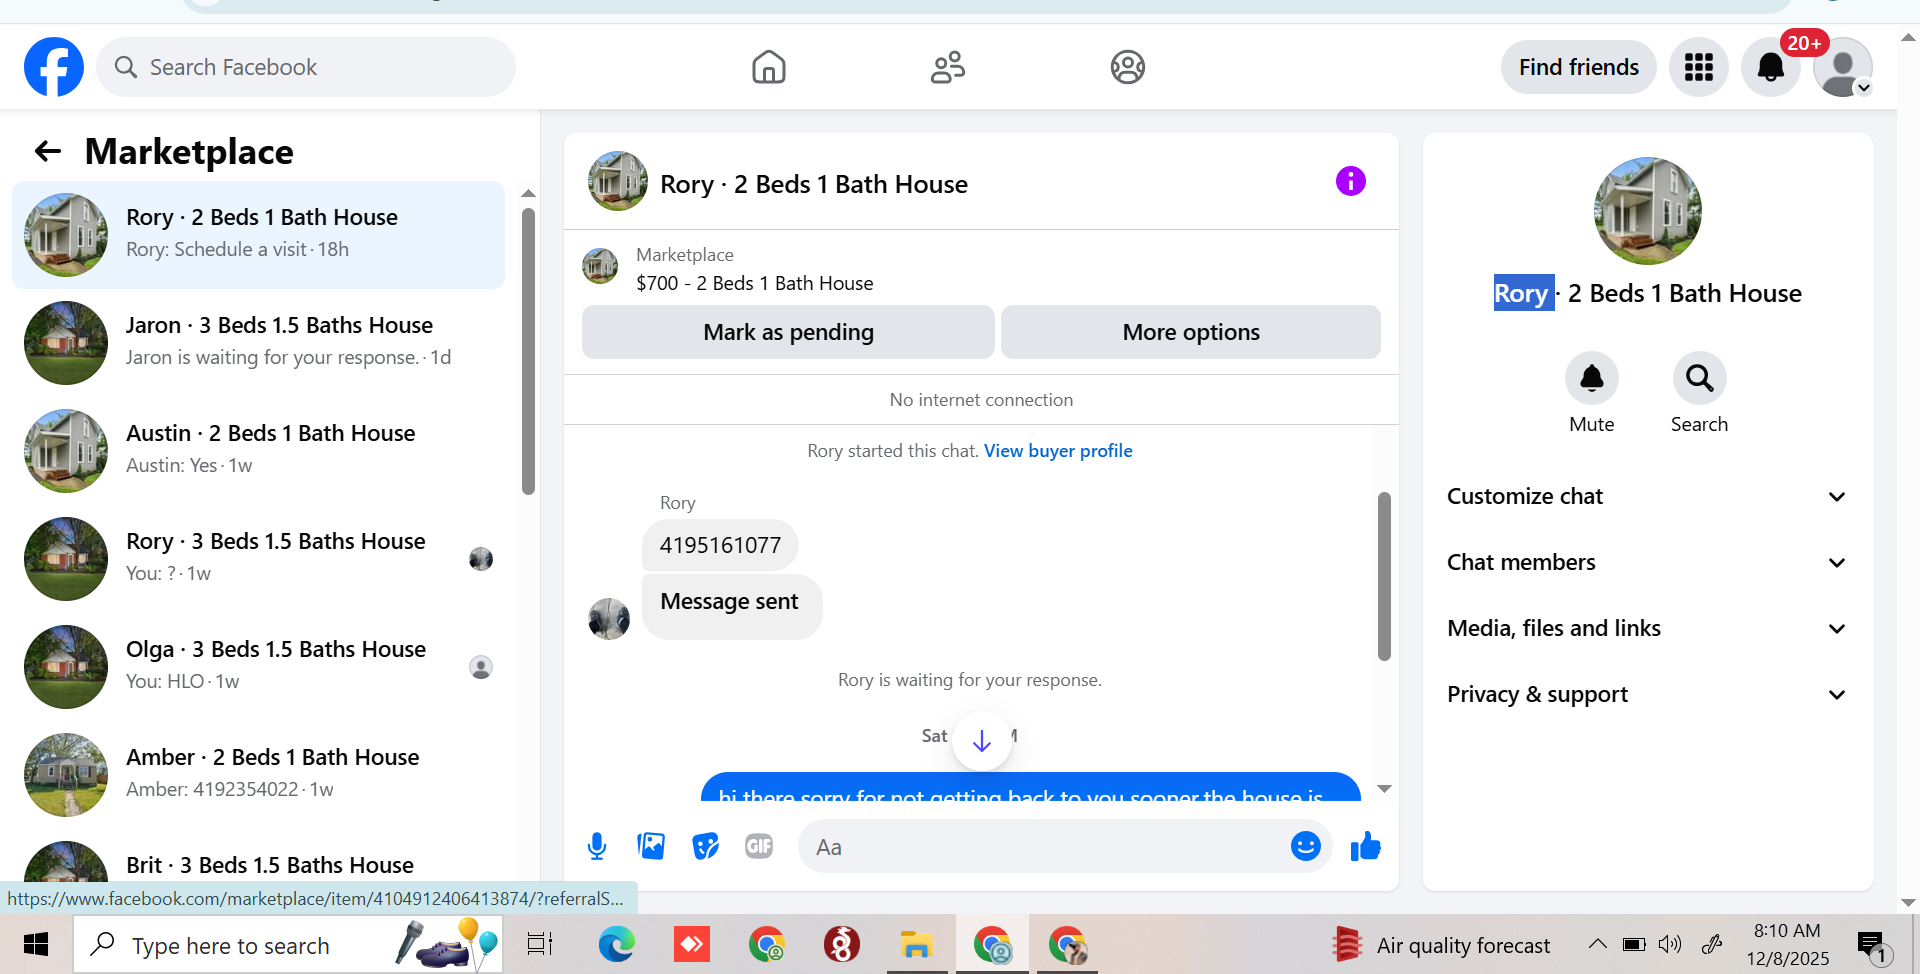This screenshot has width=1920, height=974.
Task: Open the Air quality forecast widget
Action: [x=1442, y=945]
